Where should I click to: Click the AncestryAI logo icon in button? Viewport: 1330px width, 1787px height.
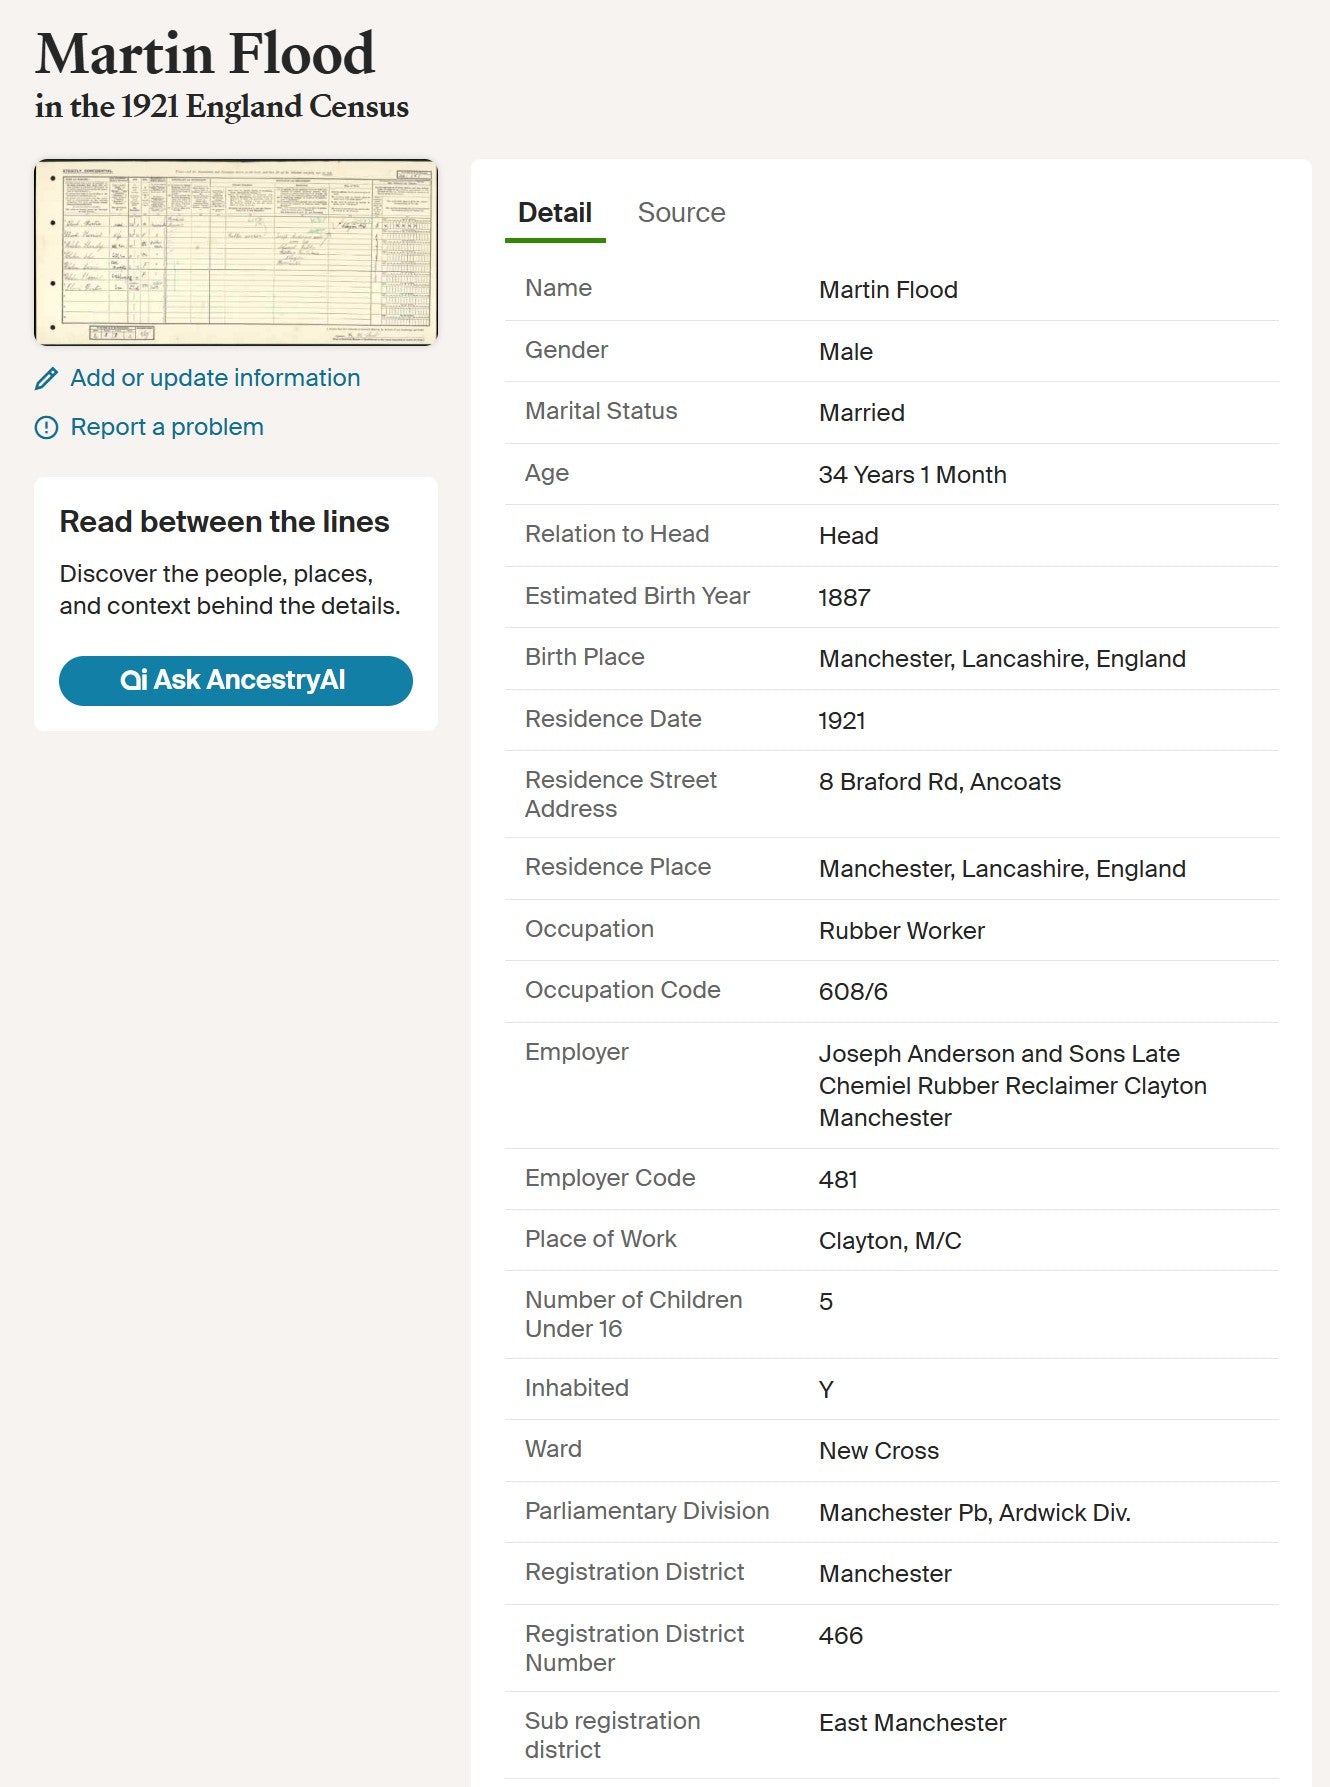coord(133,680)
